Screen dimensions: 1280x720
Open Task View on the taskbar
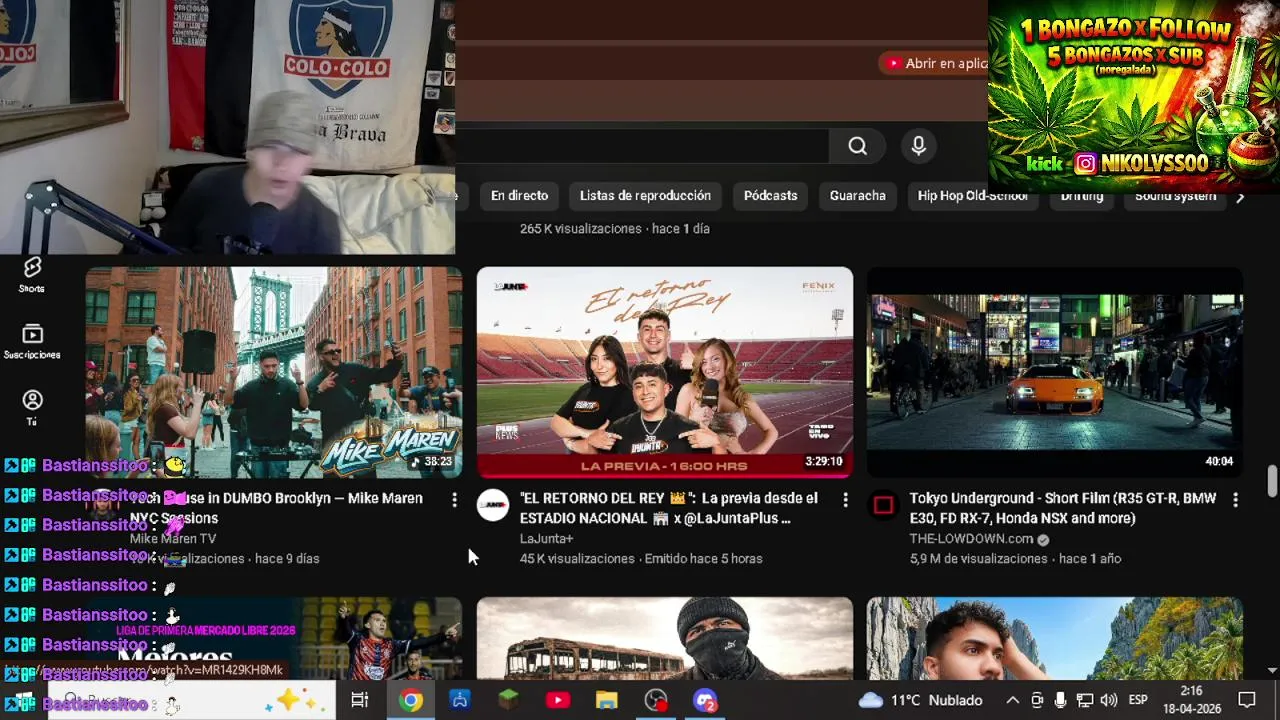click(360, 700)
